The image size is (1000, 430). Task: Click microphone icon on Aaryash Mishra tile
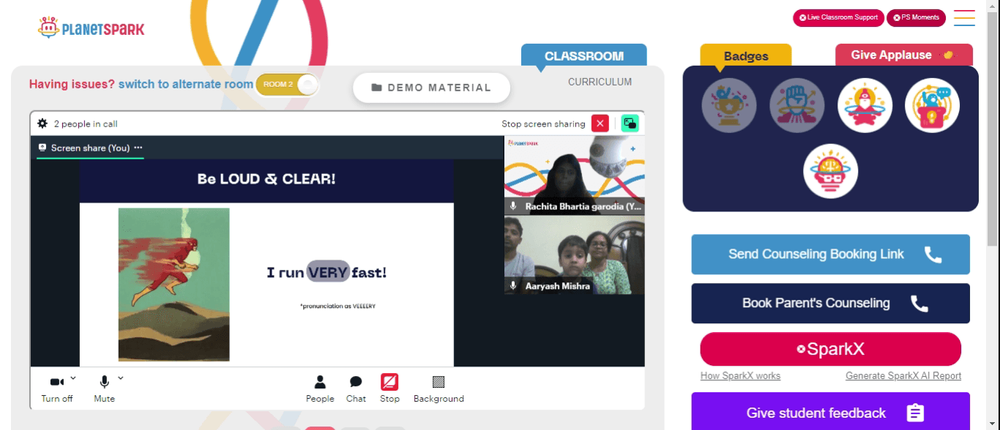[x=513, y=286]
